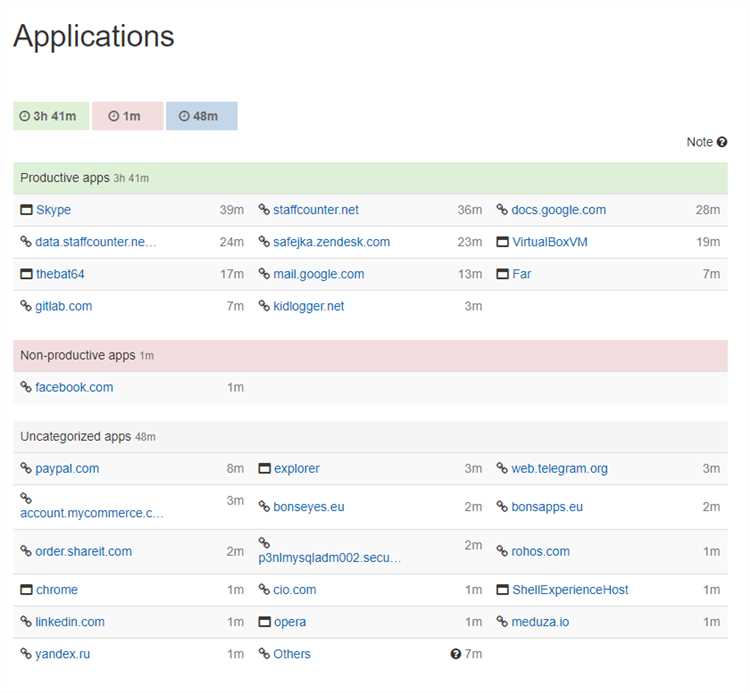Image resolution: width=750 pixels, height=693 pixels.
Task: Click the pink 1m non-productive time badge
Action: click(x=127, y=116)
